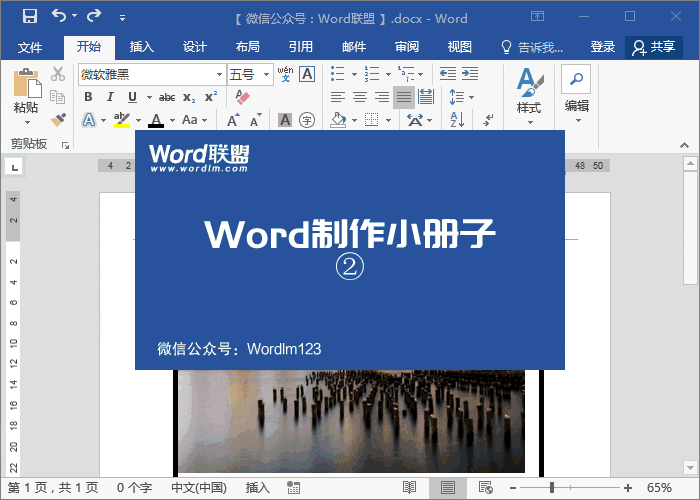Toggle bold formatting
Viewport: 700px width, 500px height.
(x=88, y=97)
